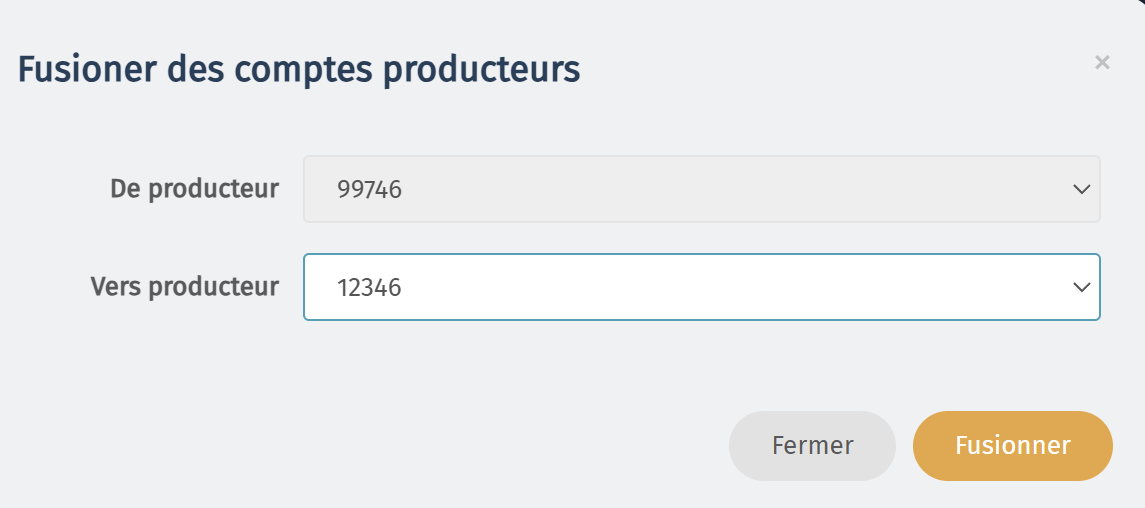Open the De producteur select box
The width and height of the screenshot is (1145, 508).
pos(702,189)
